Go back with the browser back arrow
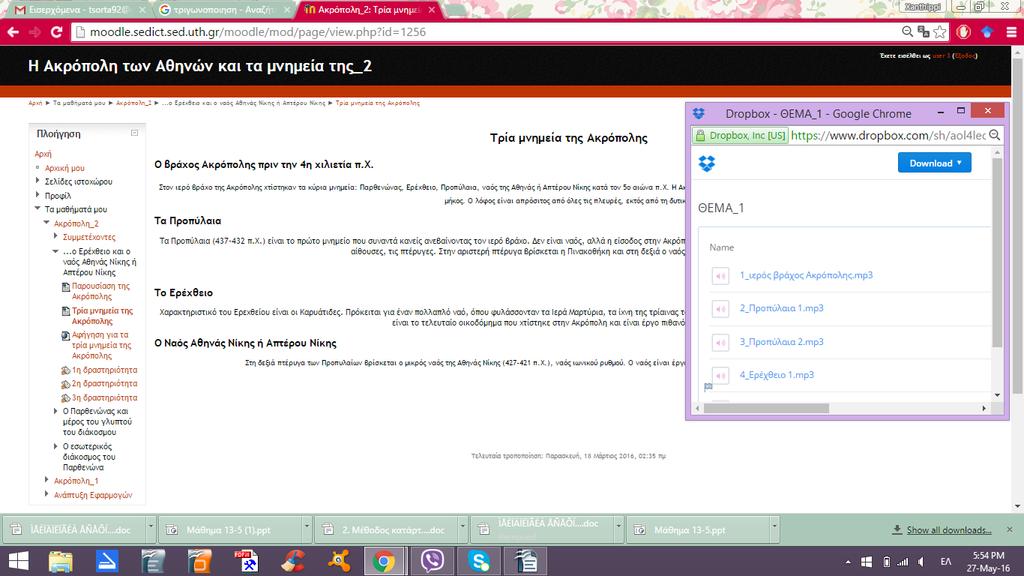This screenshot has width=1024, height=576. click(x=13, y=32)
